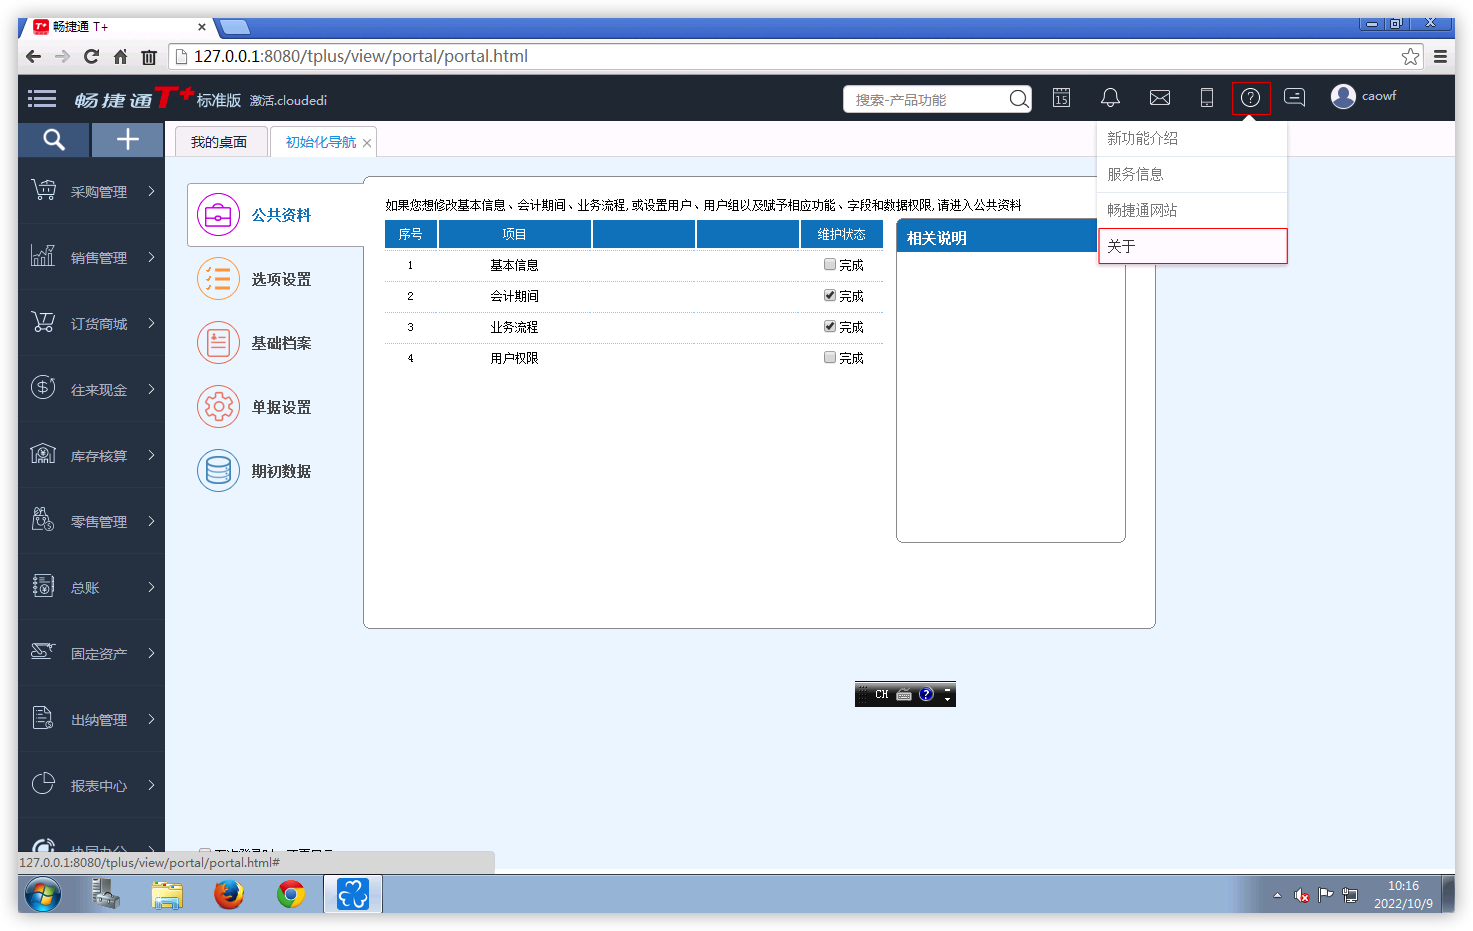Viewport: 1473px width, 931px height.
Task: Click the help question-mark icon
Action: tap(1251, 98)
